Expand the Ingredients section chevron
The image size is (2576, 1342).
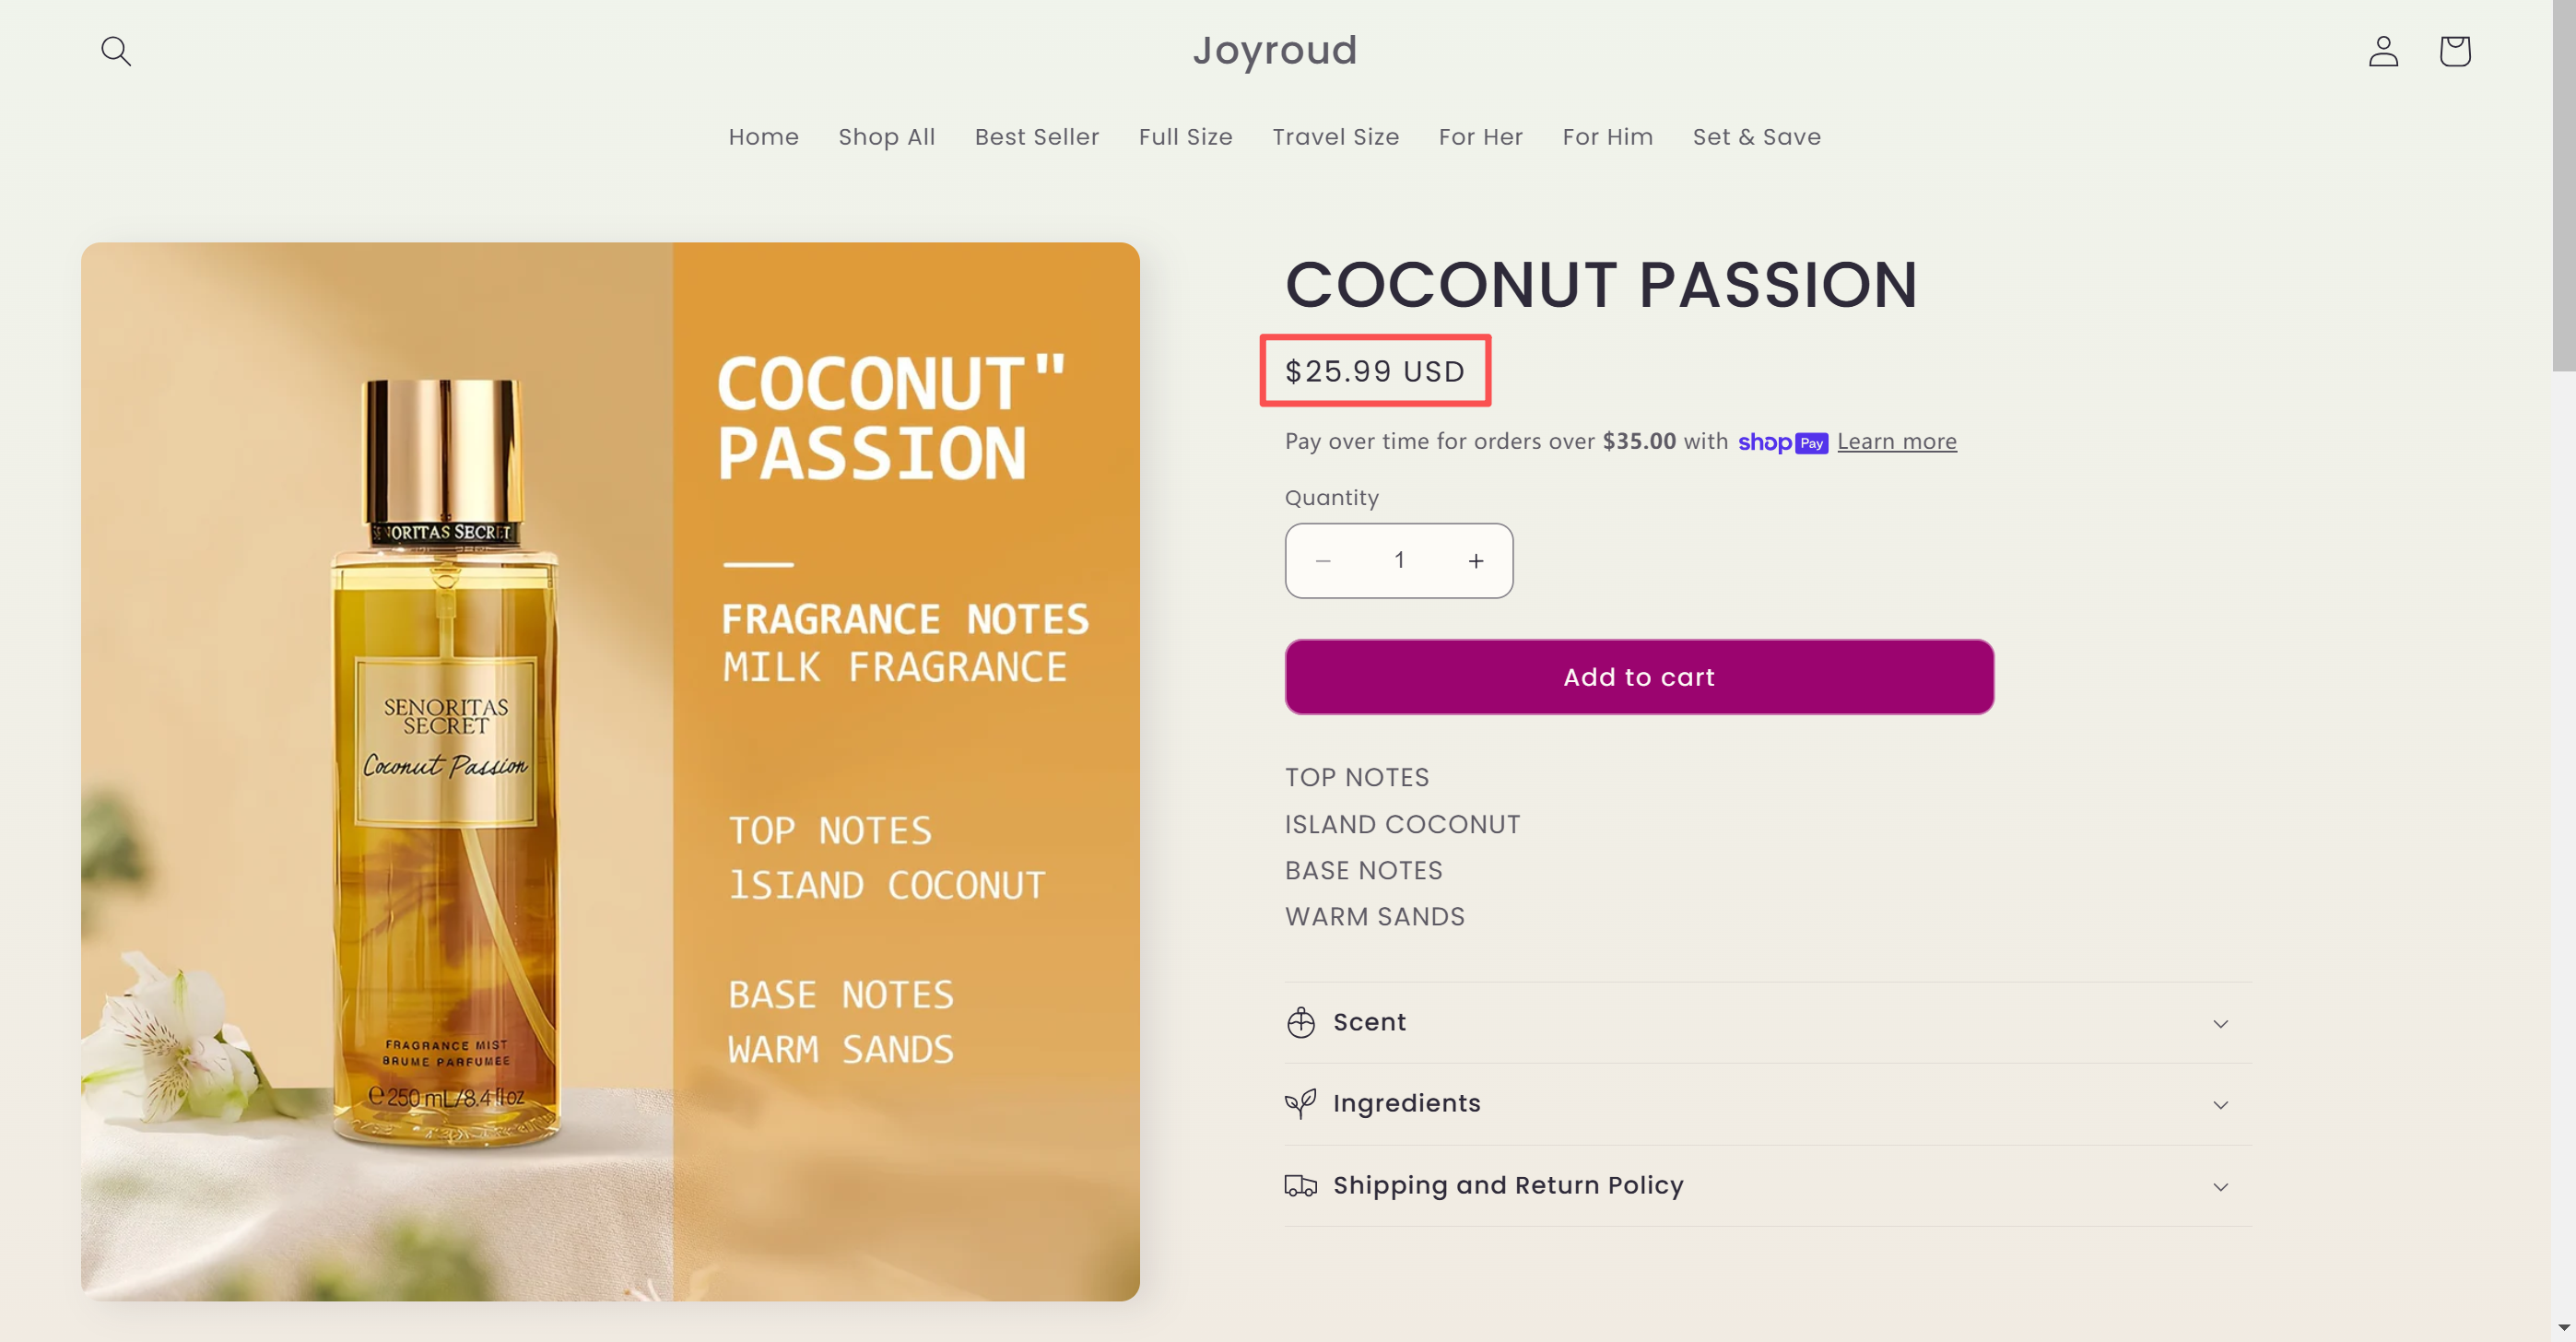point(2220,1104)
